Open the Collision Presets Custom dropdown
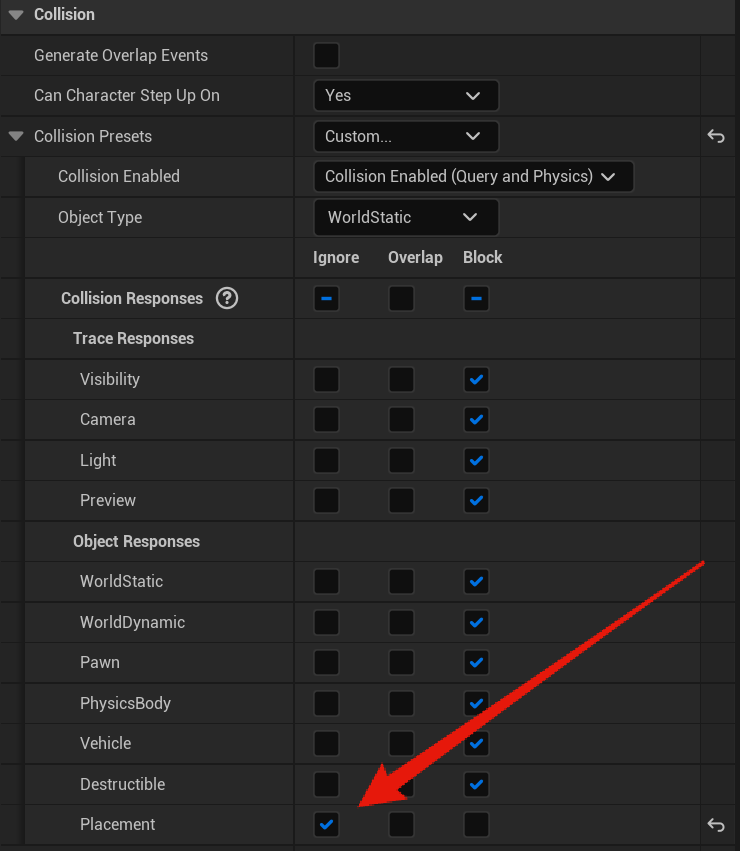Viewport: 740px width, 851px height. pyautogui.click(x=405, y=136)
